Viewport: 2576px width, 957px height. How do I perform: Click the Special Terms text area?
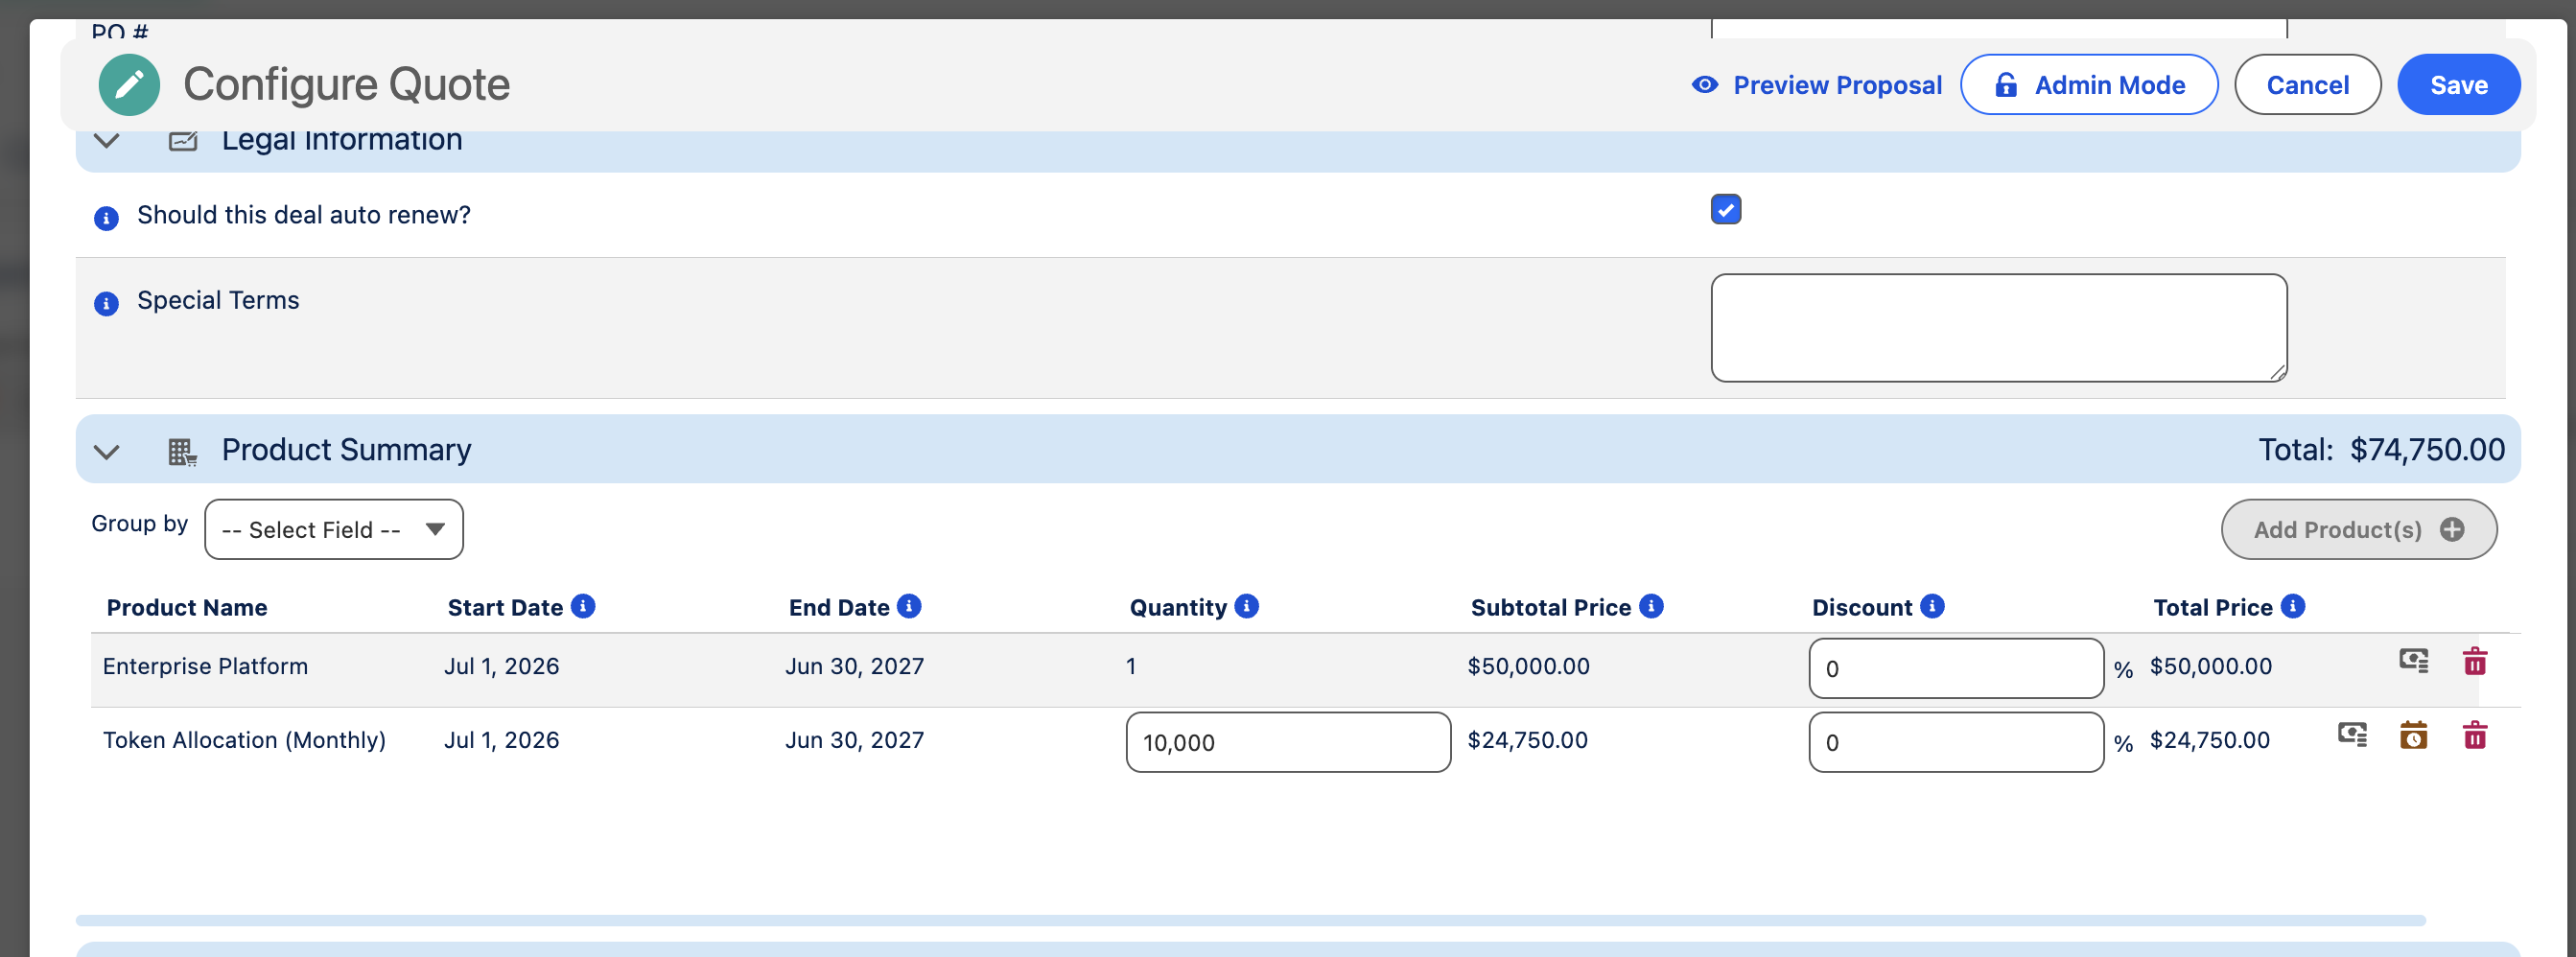click(1998, 328)
